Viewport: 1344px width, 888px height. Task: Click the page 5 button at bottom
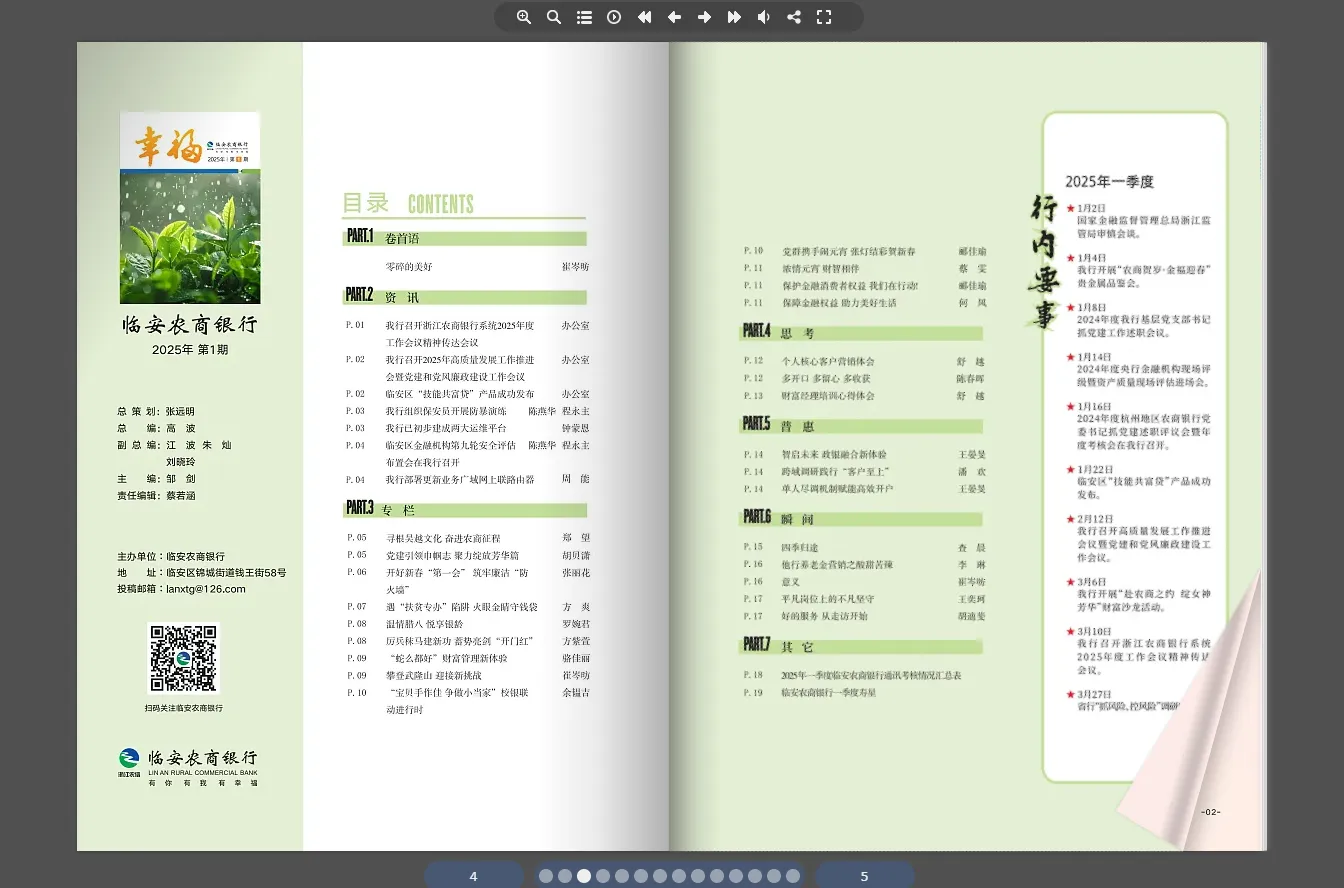(x=864, y=876)
